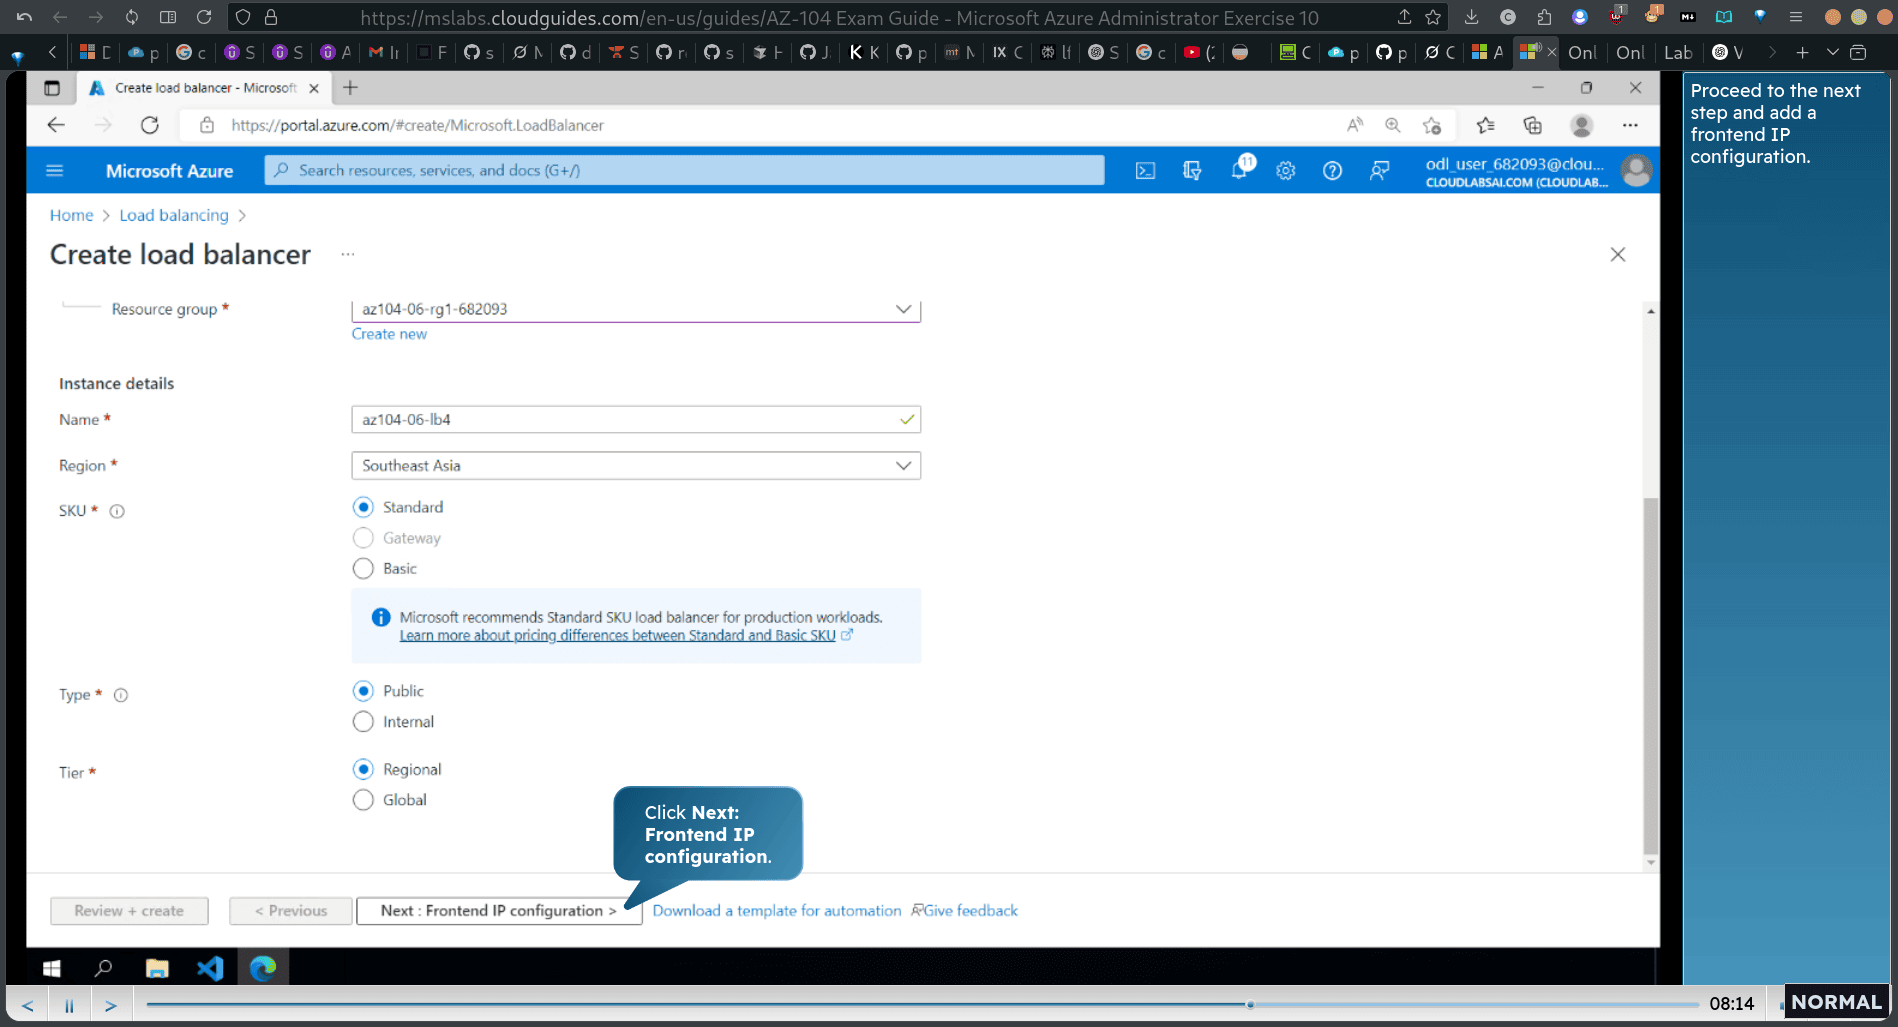Open a new tab in inner Edge
The height and width of the screenshot is (1027, 1898).
[x=350, y=88]
